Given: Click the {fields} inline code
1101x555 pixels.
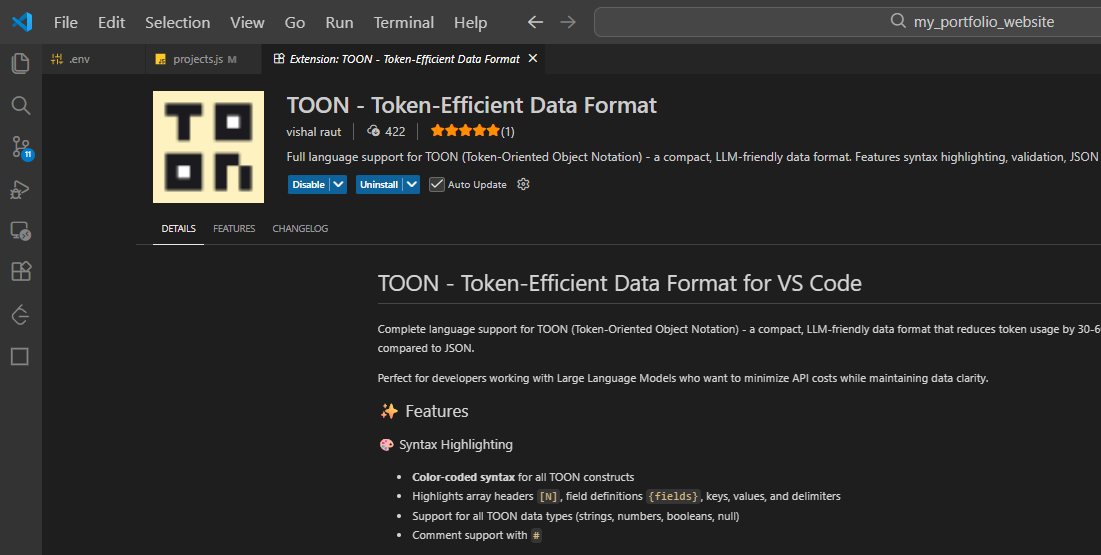Looking at the screenshot, I should [673, 497].
